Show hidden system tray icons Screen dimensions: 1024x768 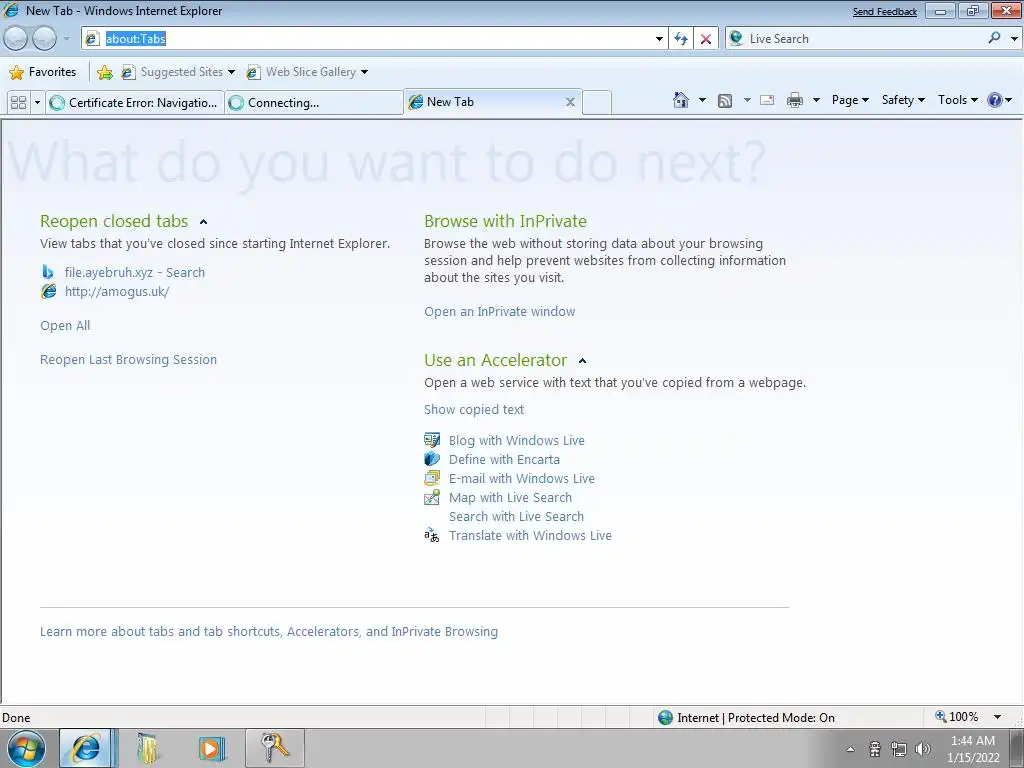(850, 749)
